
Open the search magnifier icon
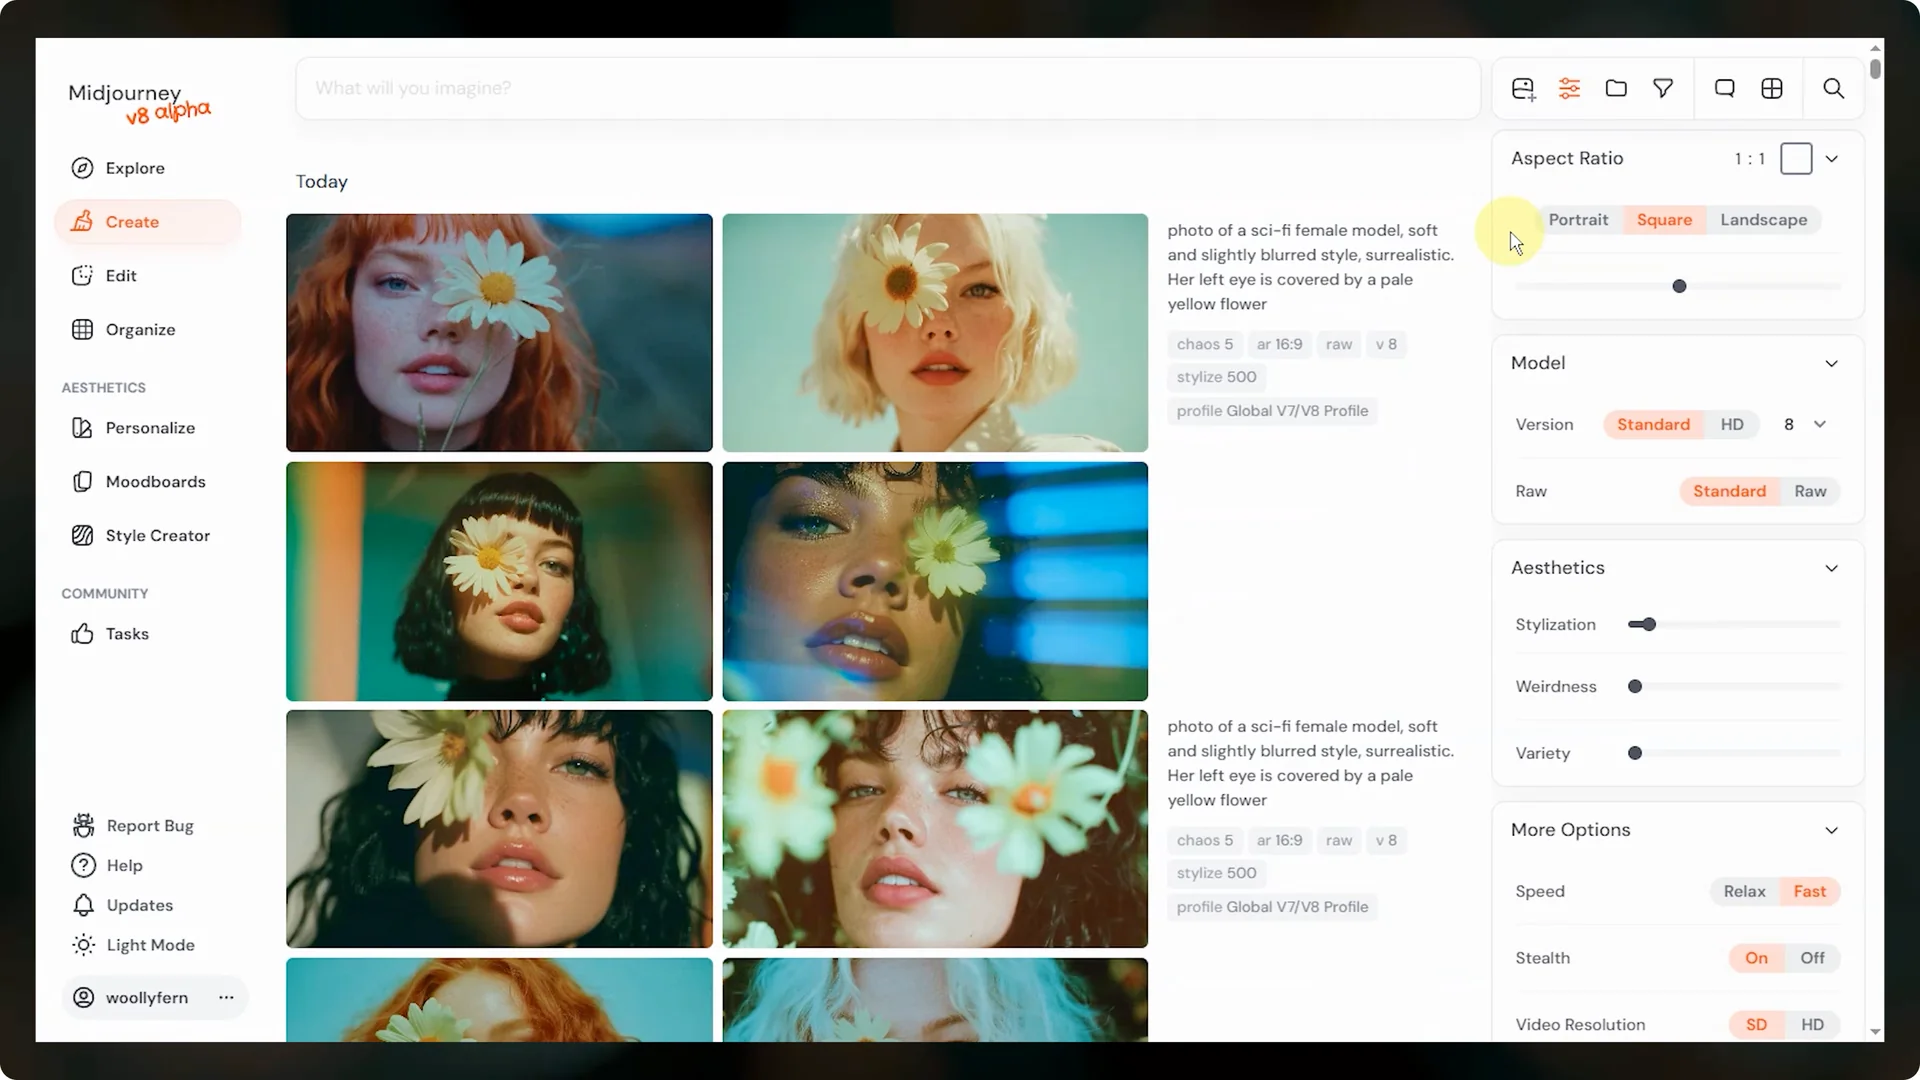coord(1833,89)
